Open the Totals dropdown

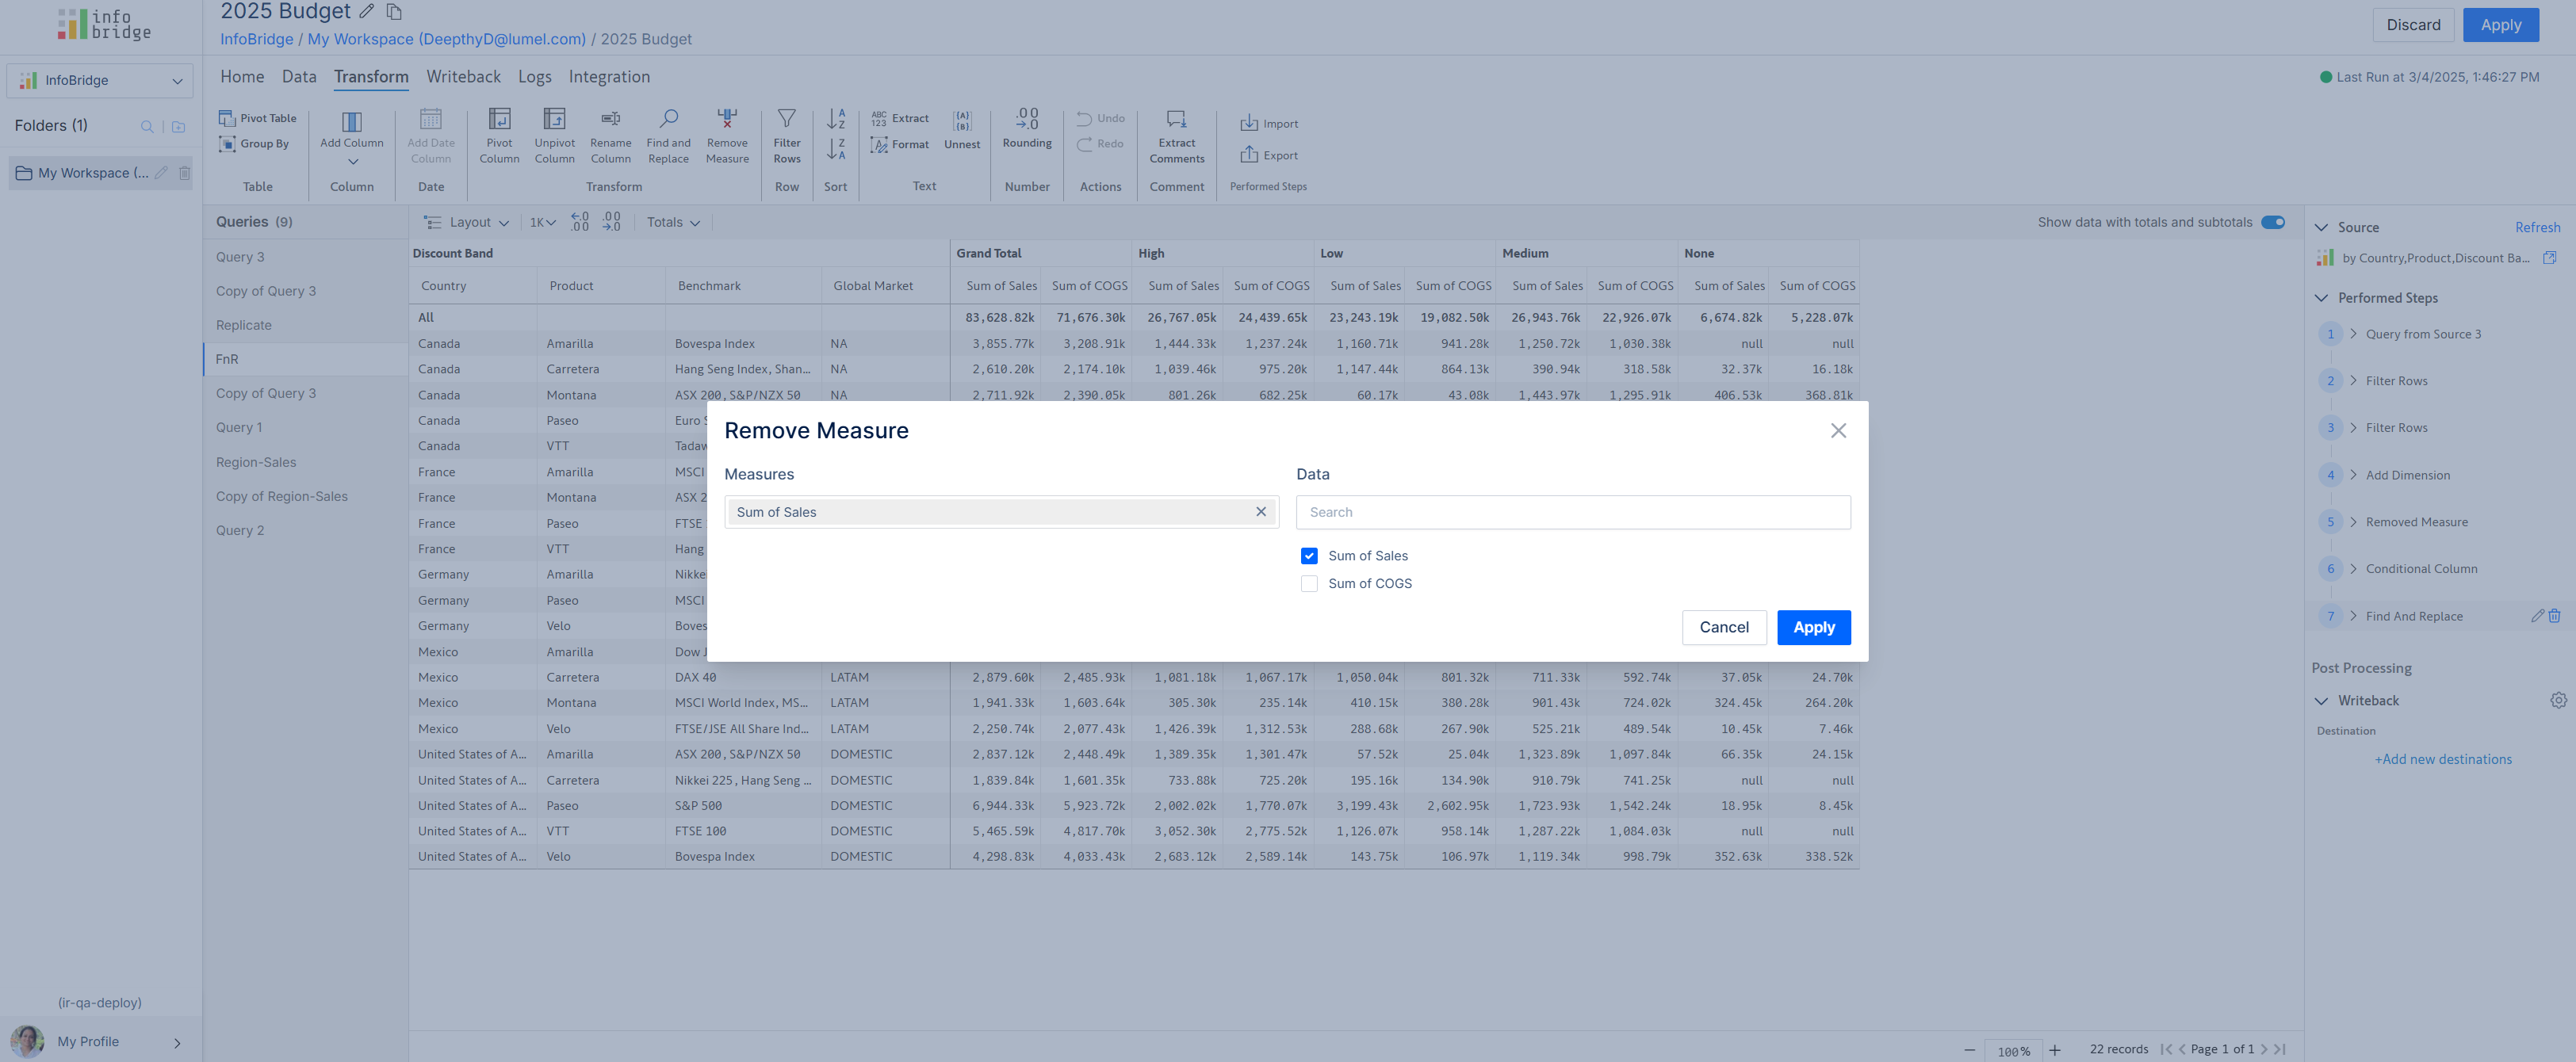click(673, 223)
